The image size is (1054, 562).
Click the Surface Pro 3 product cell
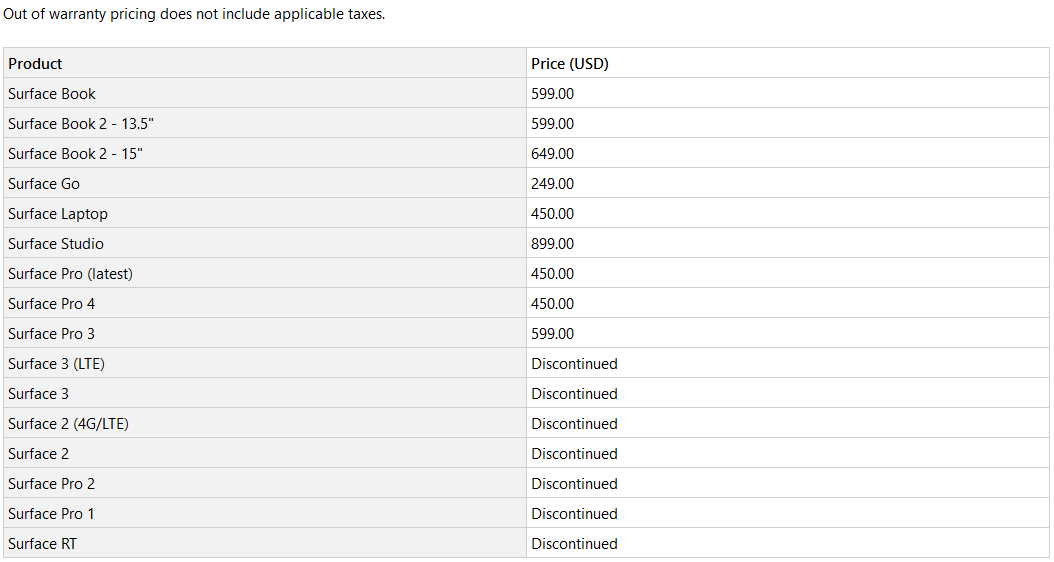(265, 333)
